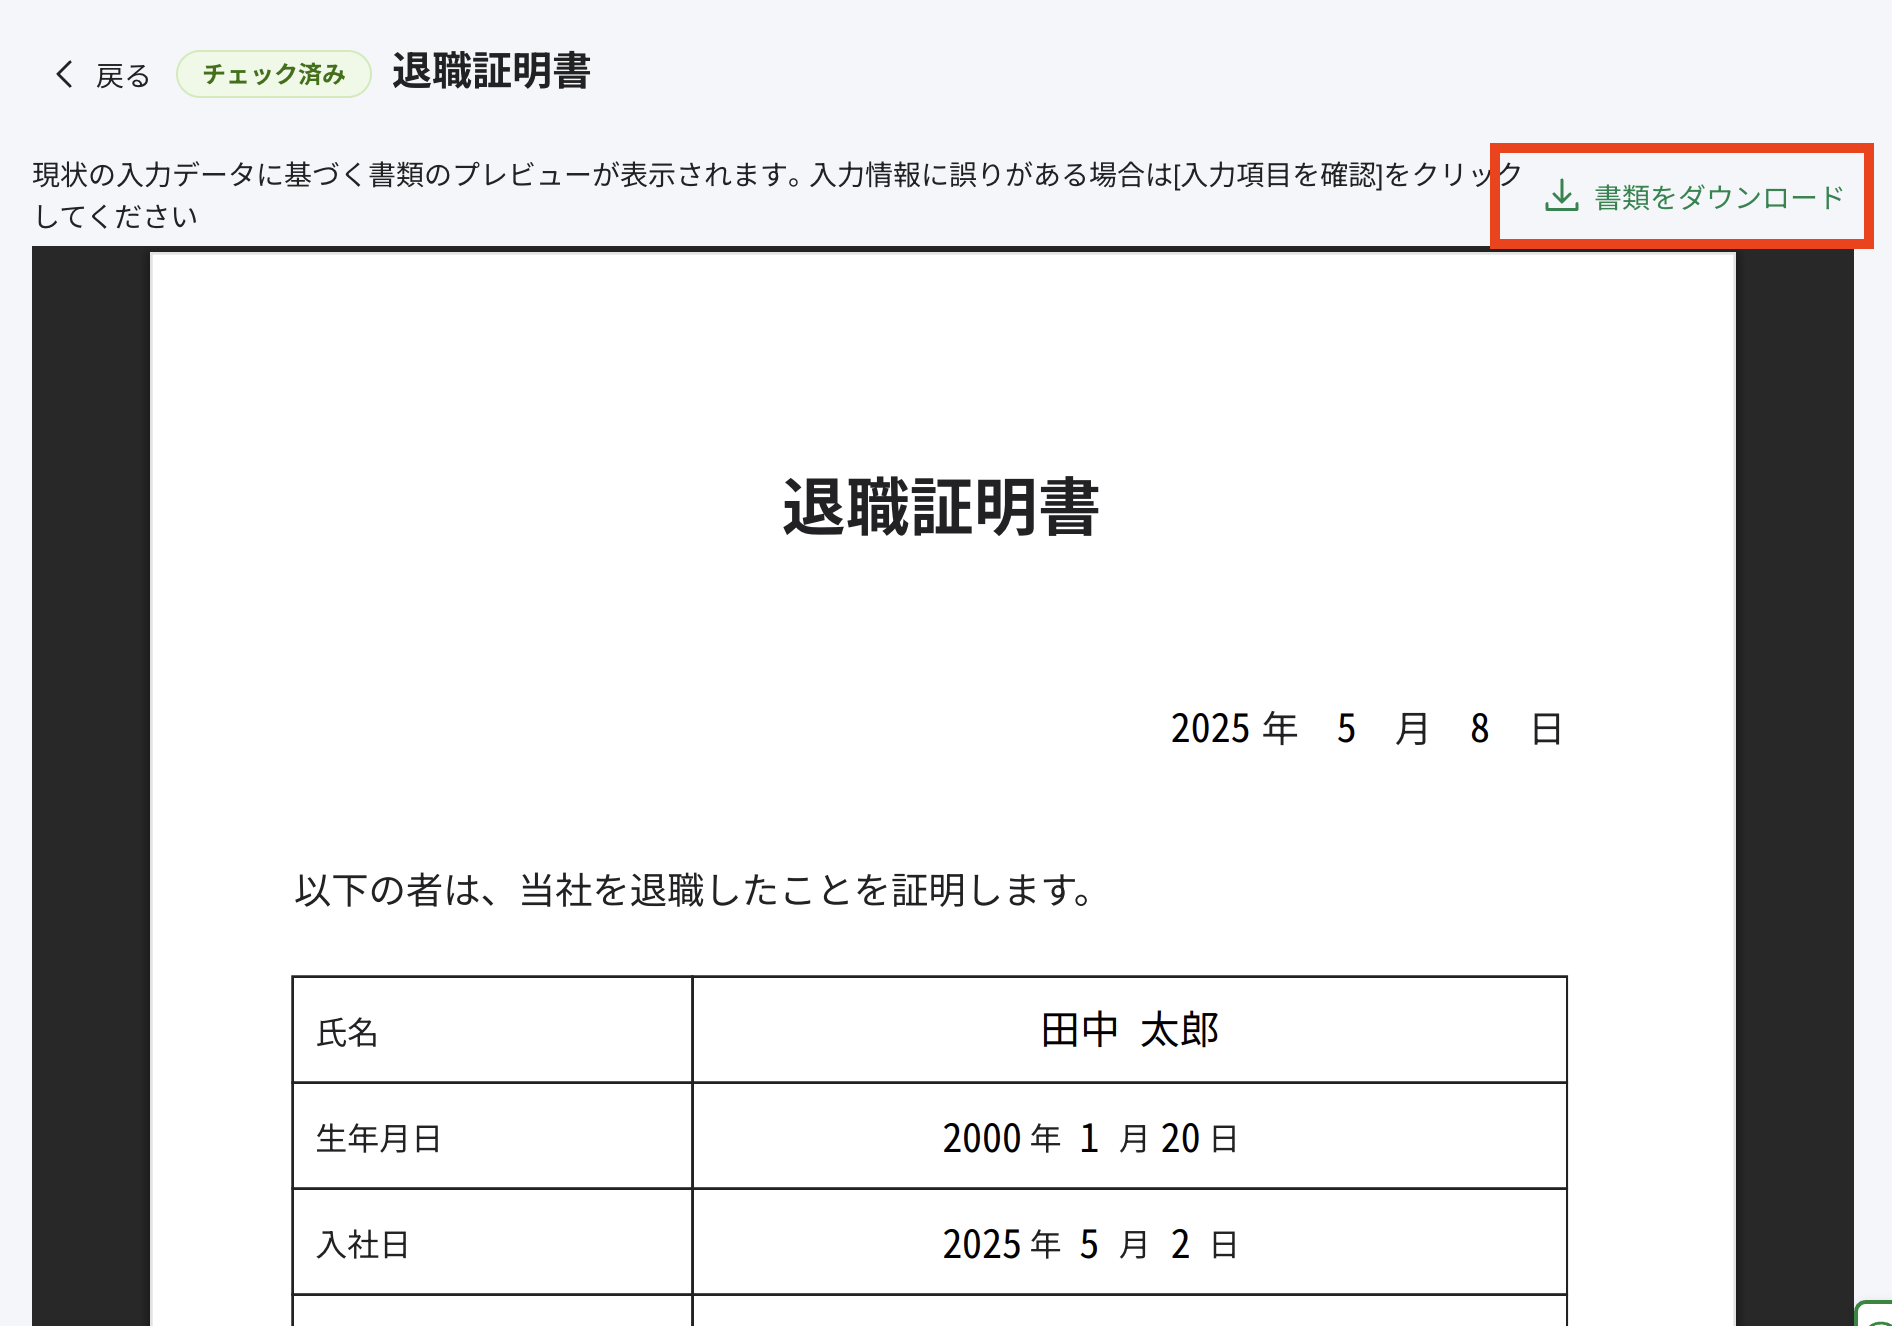Click the 氏名 label cell
The height and width of the screenshot is (1326, 1892).
492,1030
